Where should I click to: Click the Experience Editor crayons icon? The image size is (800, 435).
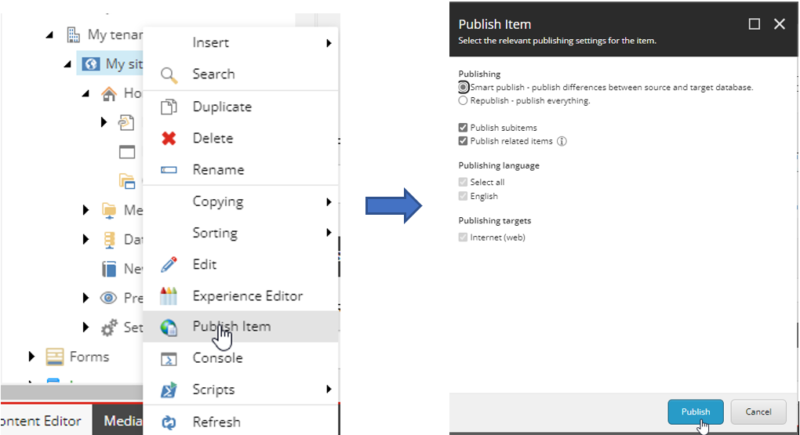tap(168, 297)
